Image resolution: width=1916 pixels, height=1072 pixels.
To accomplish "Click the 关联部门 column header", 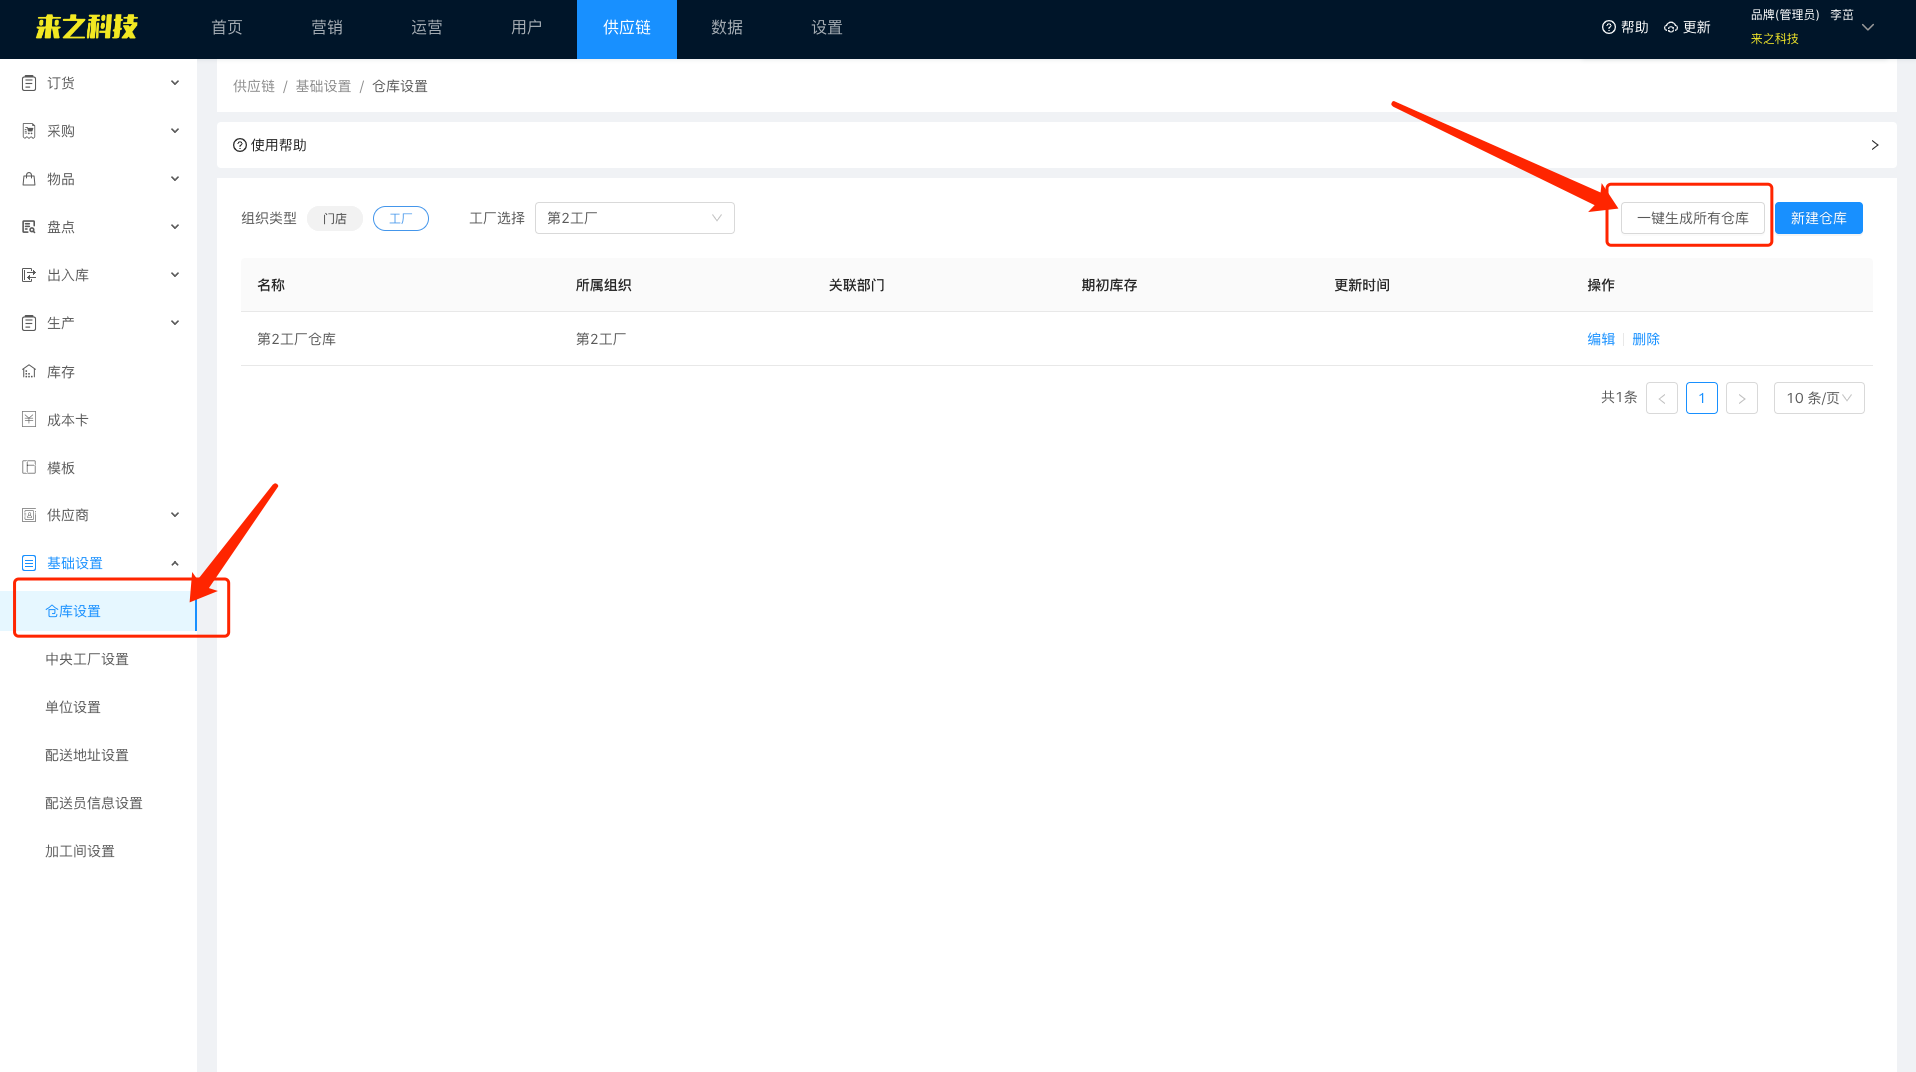I will point(856,285).
